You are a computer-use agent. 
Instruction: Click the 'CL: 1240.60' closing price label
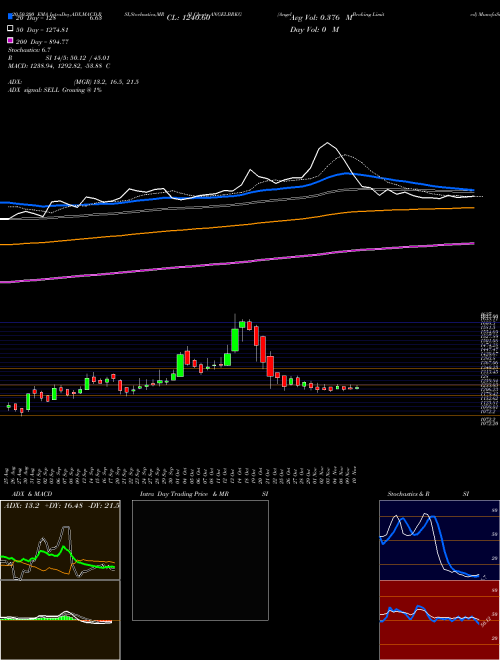(x=188, y=18)
